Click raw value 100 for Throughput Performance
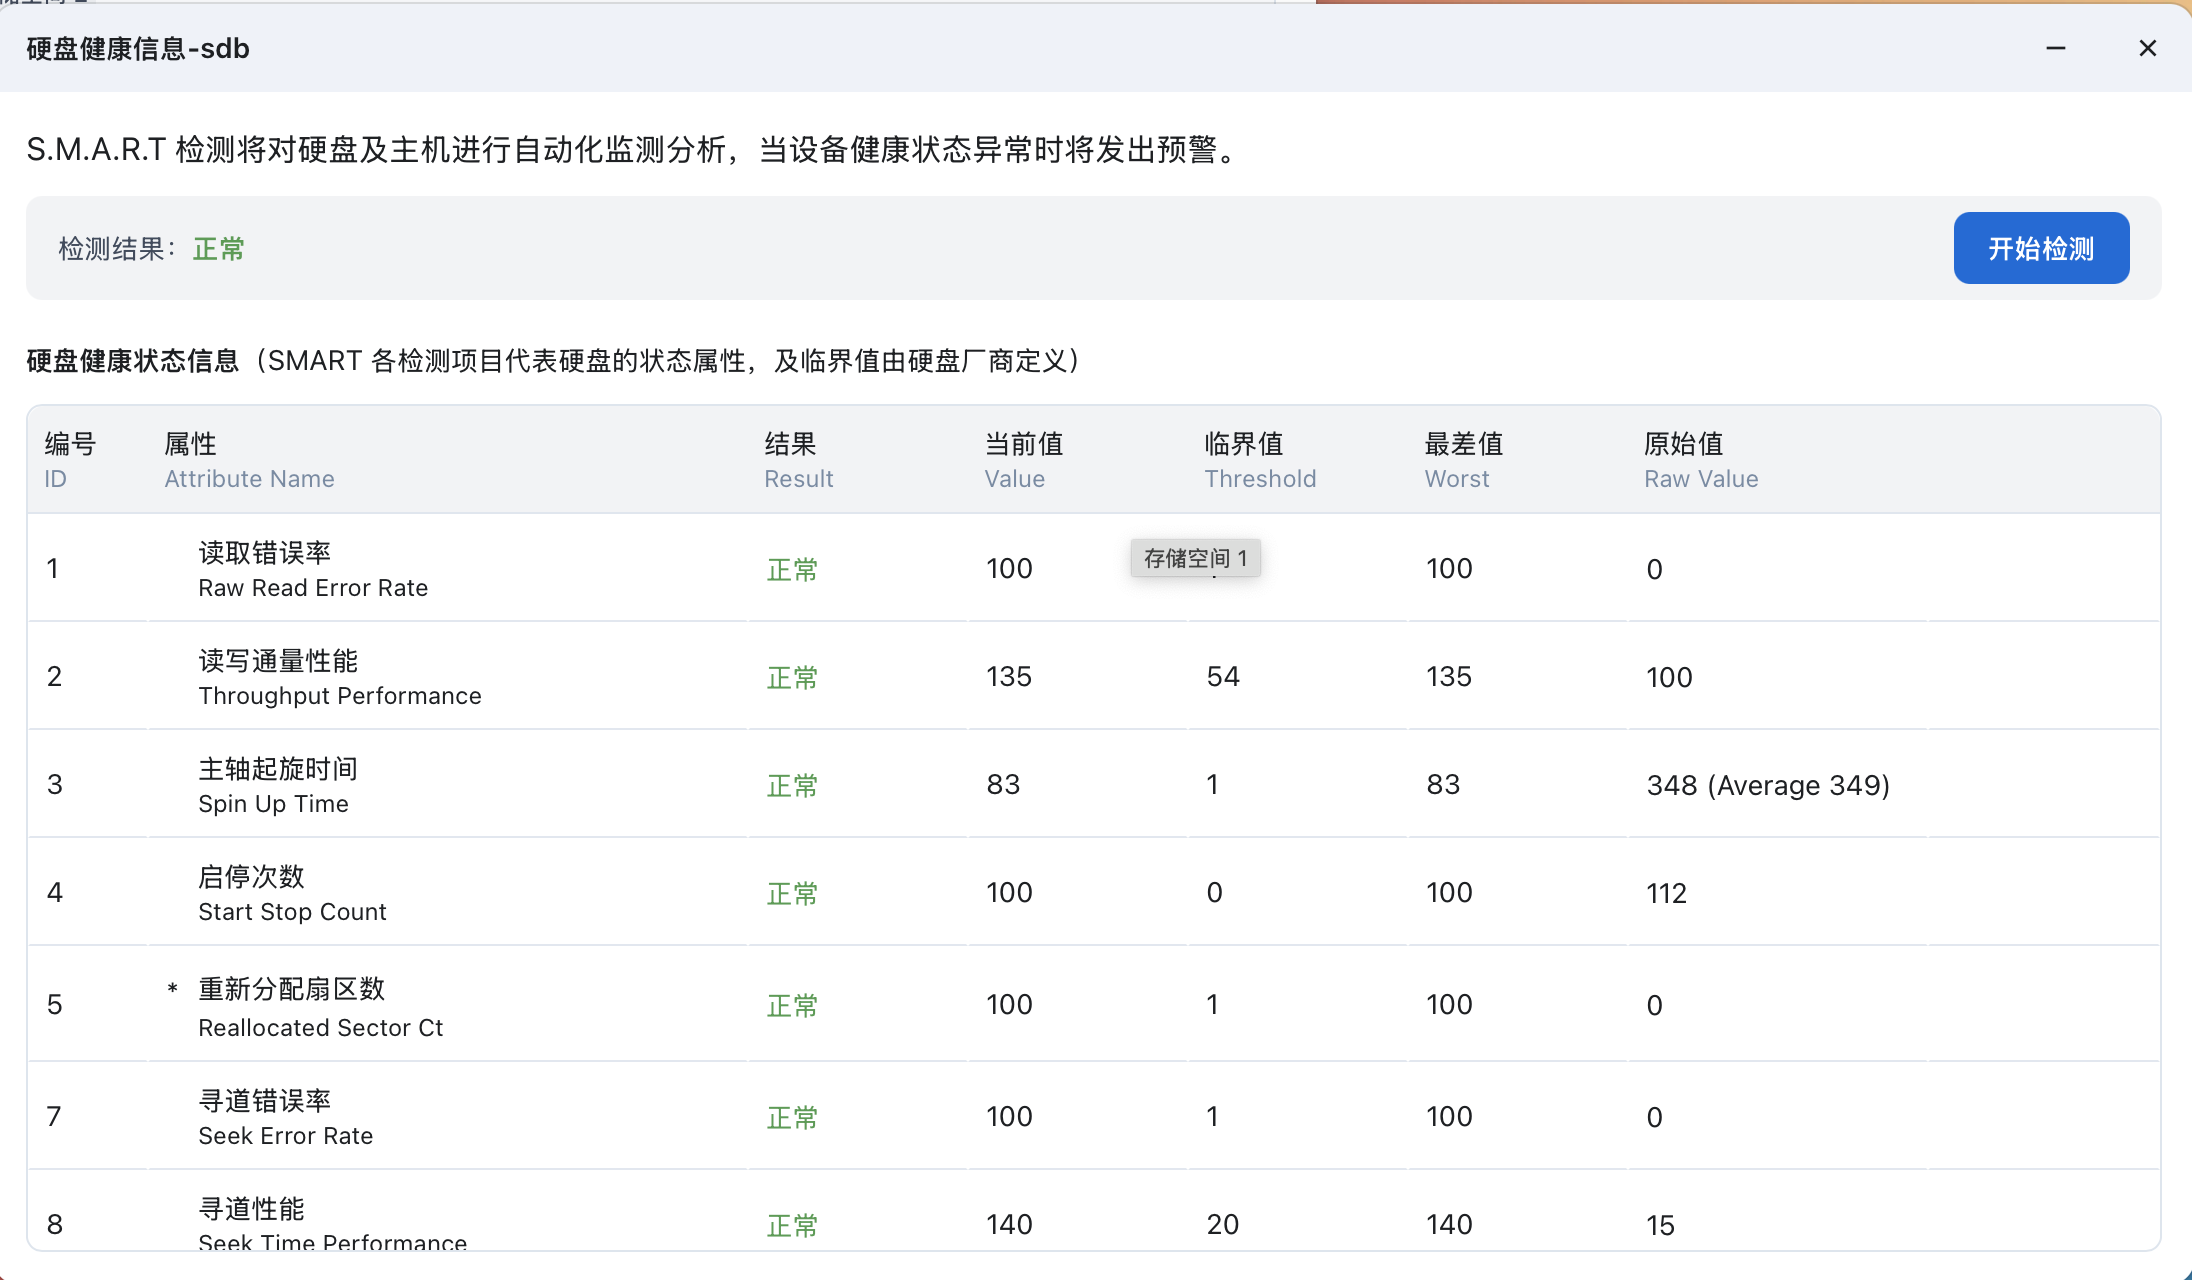The width and height of the screenshot is (2192, 1280). [x=1669, y=677]
